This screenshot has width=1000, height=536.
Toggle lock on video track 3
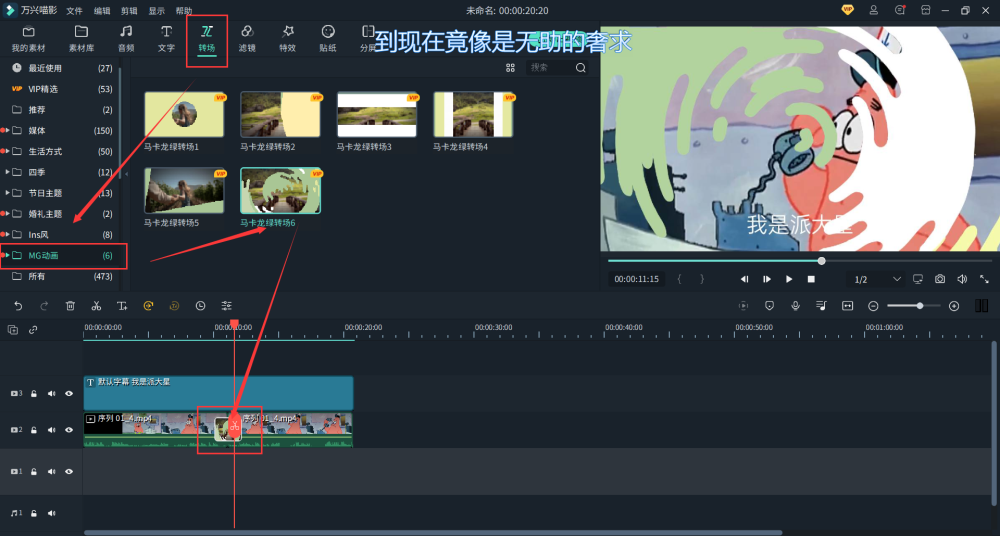[34, 394]
